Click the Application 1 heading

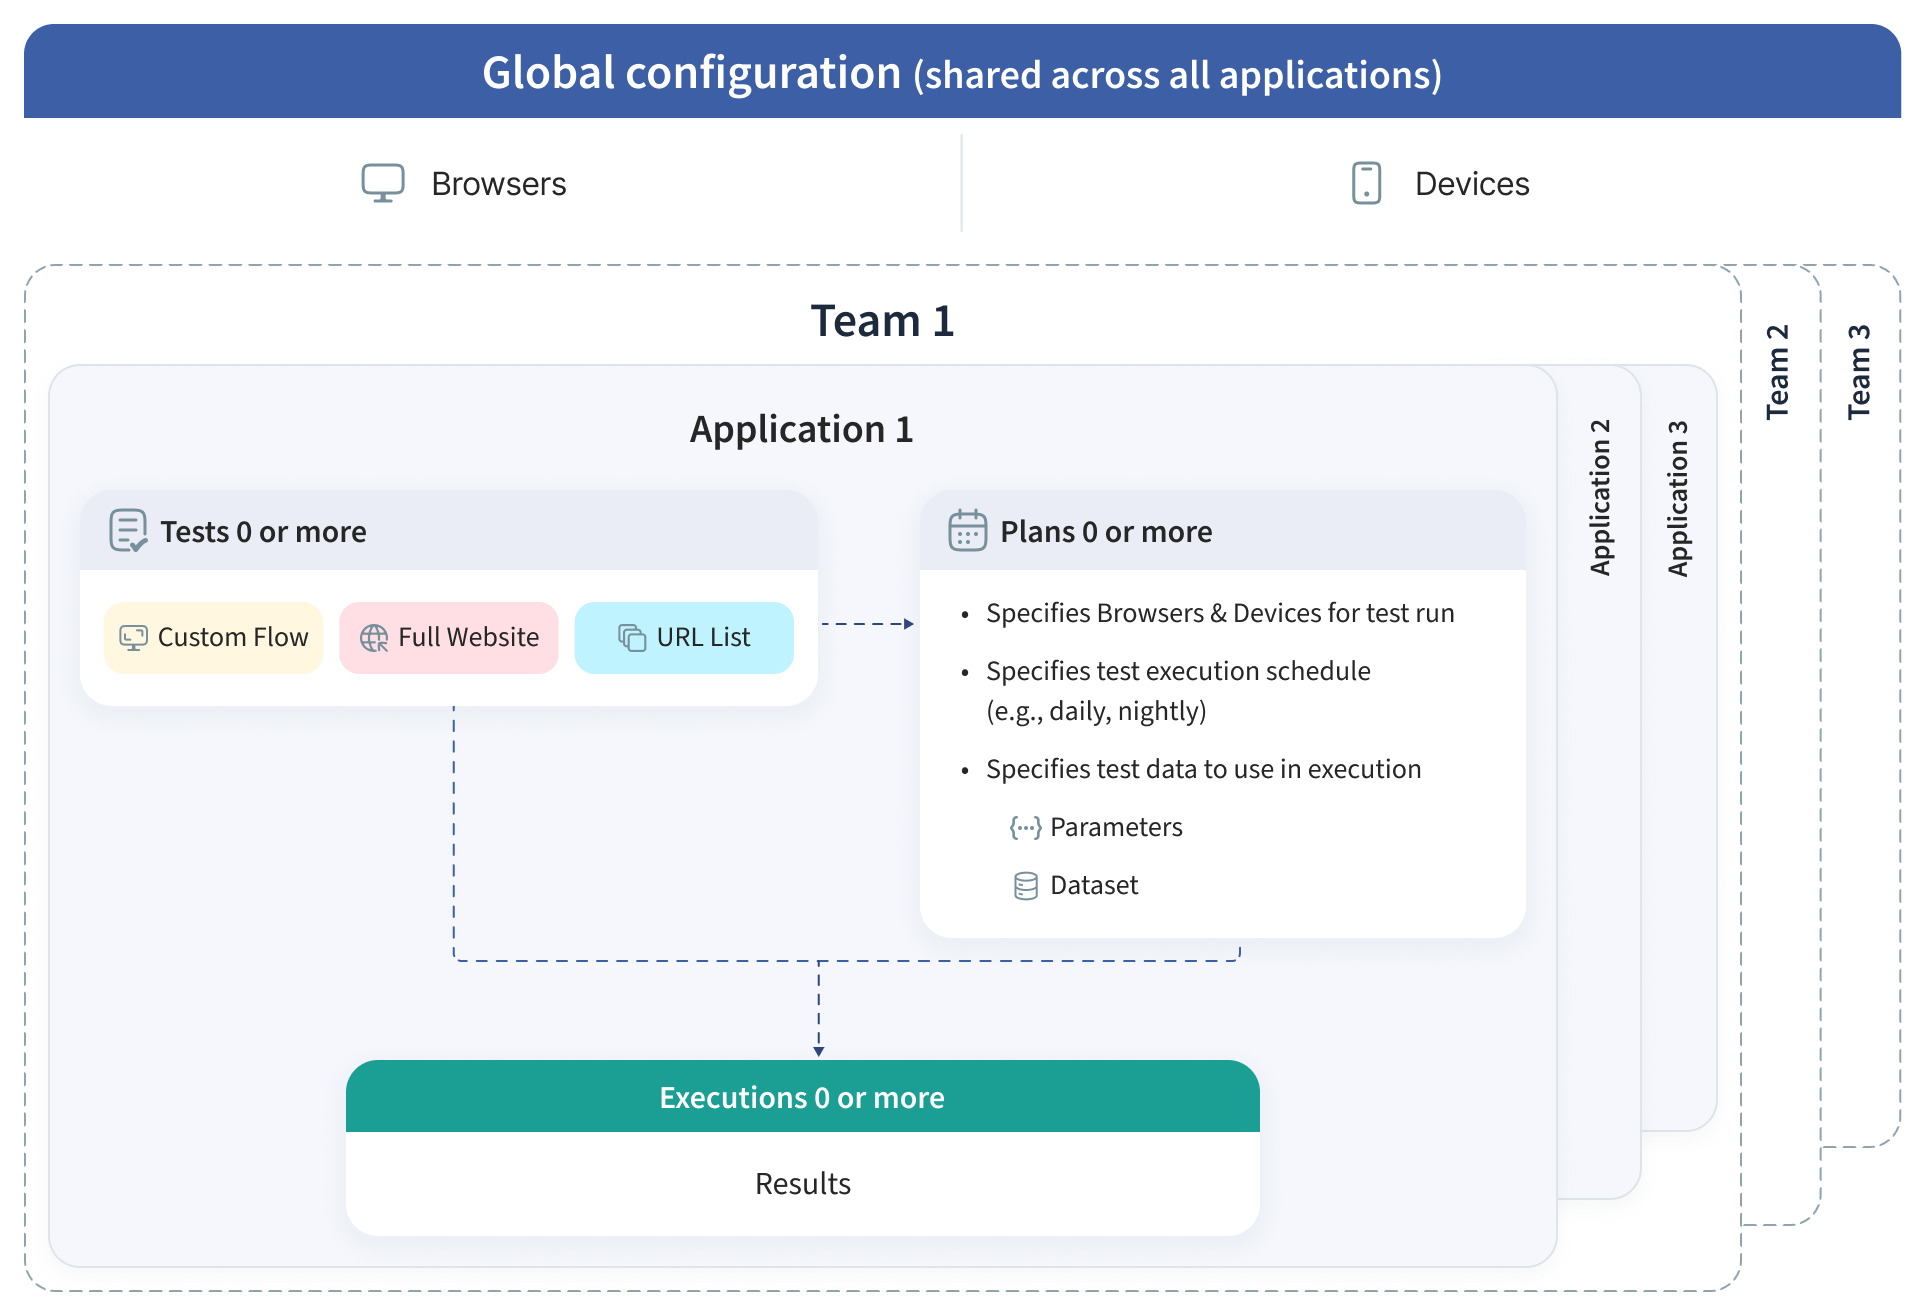coord(802,429)
